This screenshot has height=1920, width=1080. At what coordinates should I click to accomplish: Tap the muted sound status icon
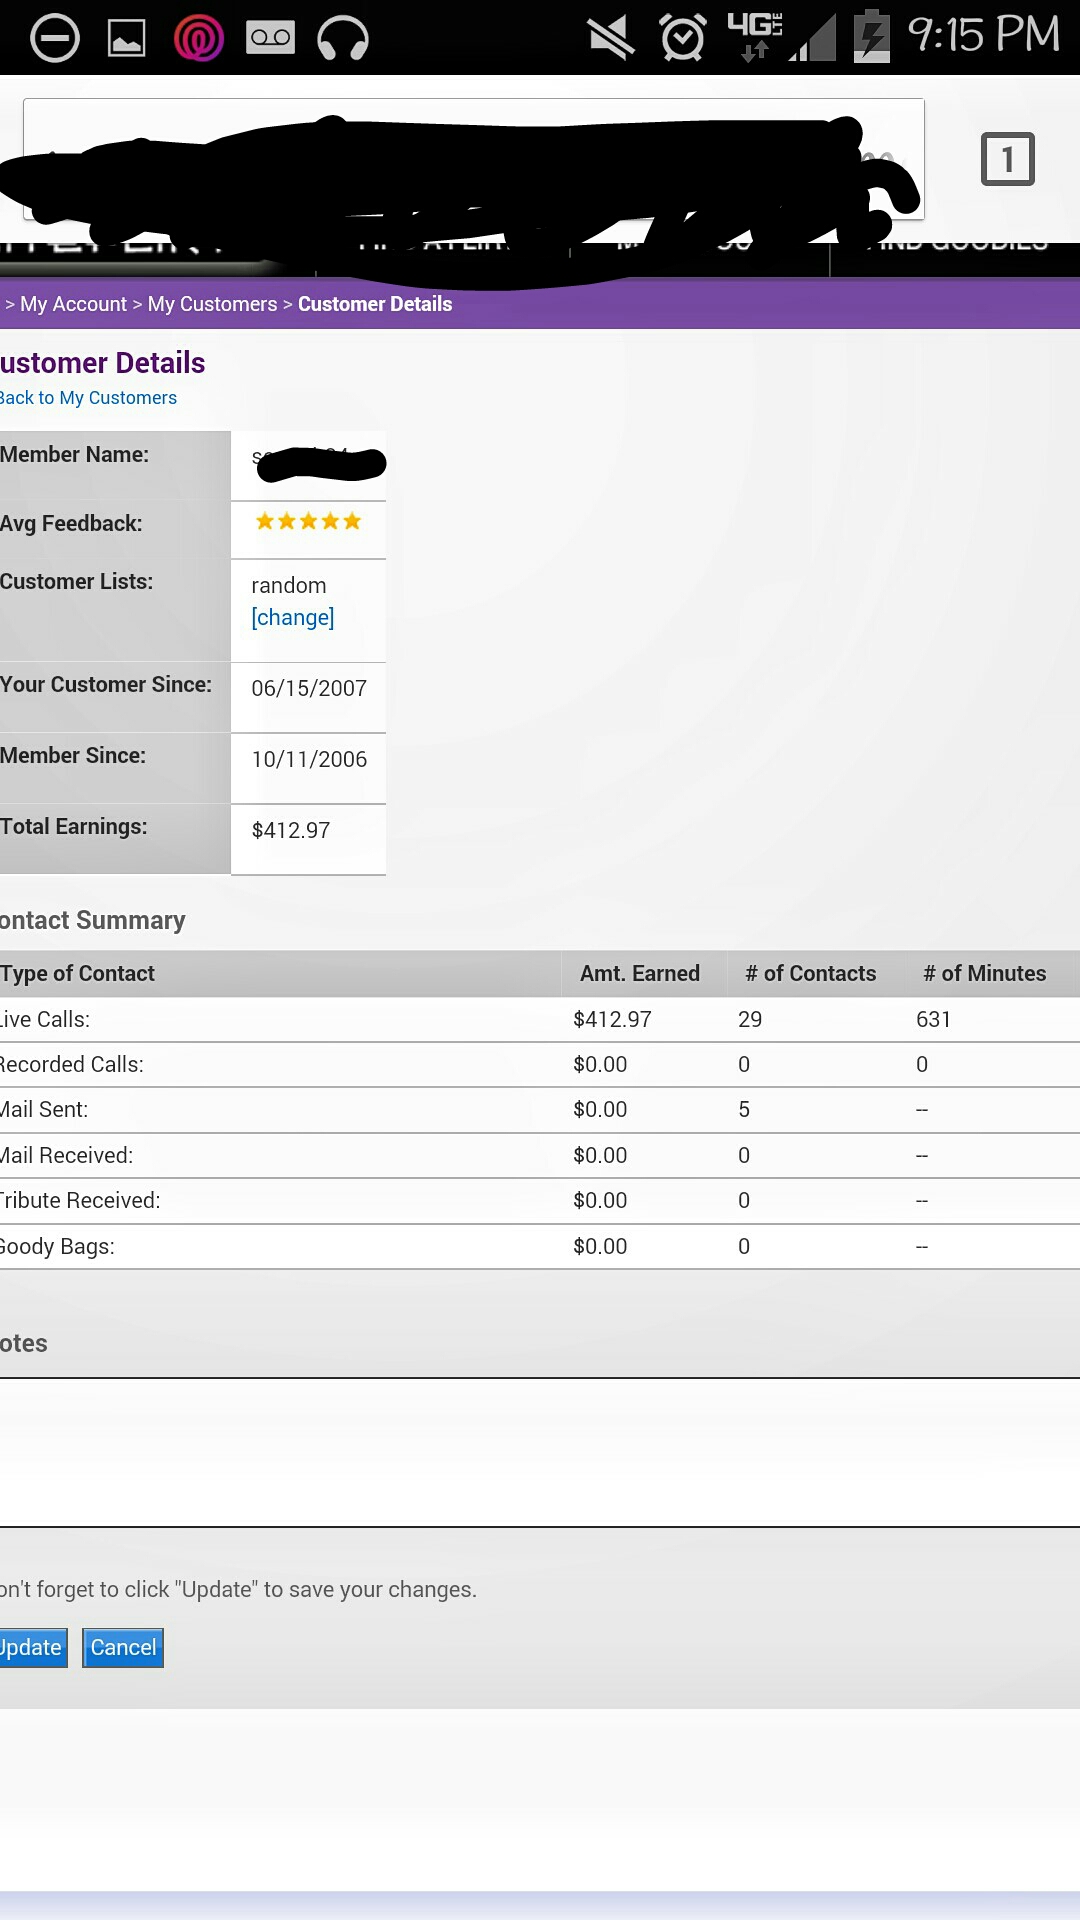611,39
